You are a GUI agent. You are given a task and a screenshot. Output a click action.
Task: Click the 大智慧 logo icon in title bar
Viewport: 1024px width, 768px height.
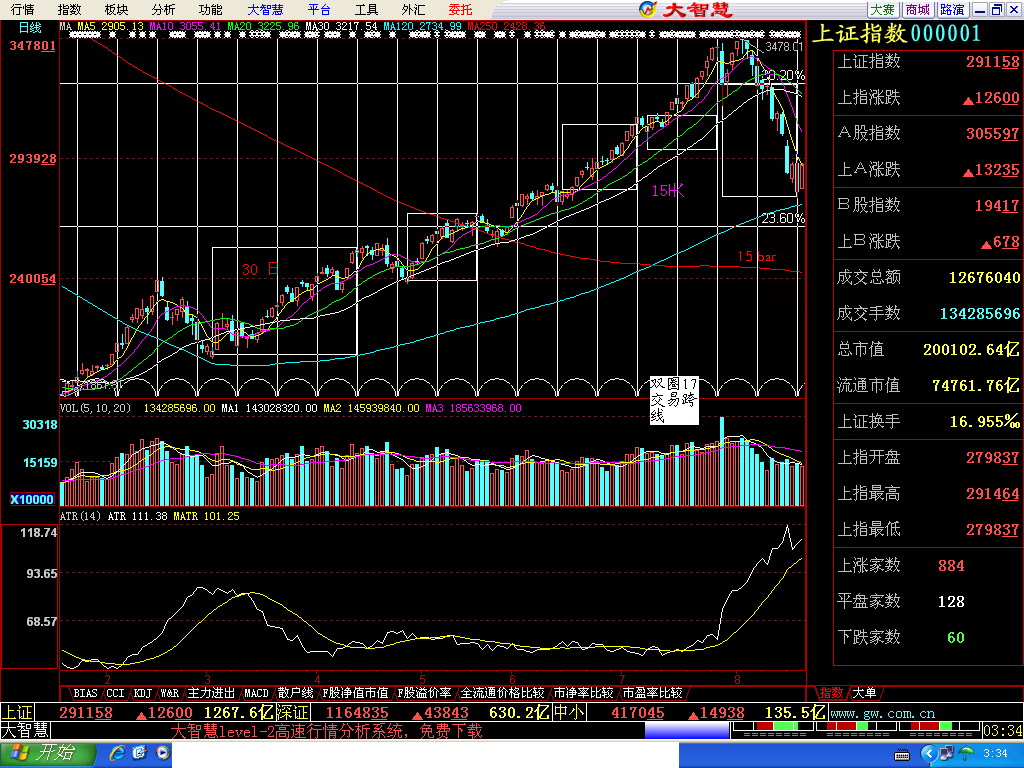pyautogui.click(x=647, y=9)
